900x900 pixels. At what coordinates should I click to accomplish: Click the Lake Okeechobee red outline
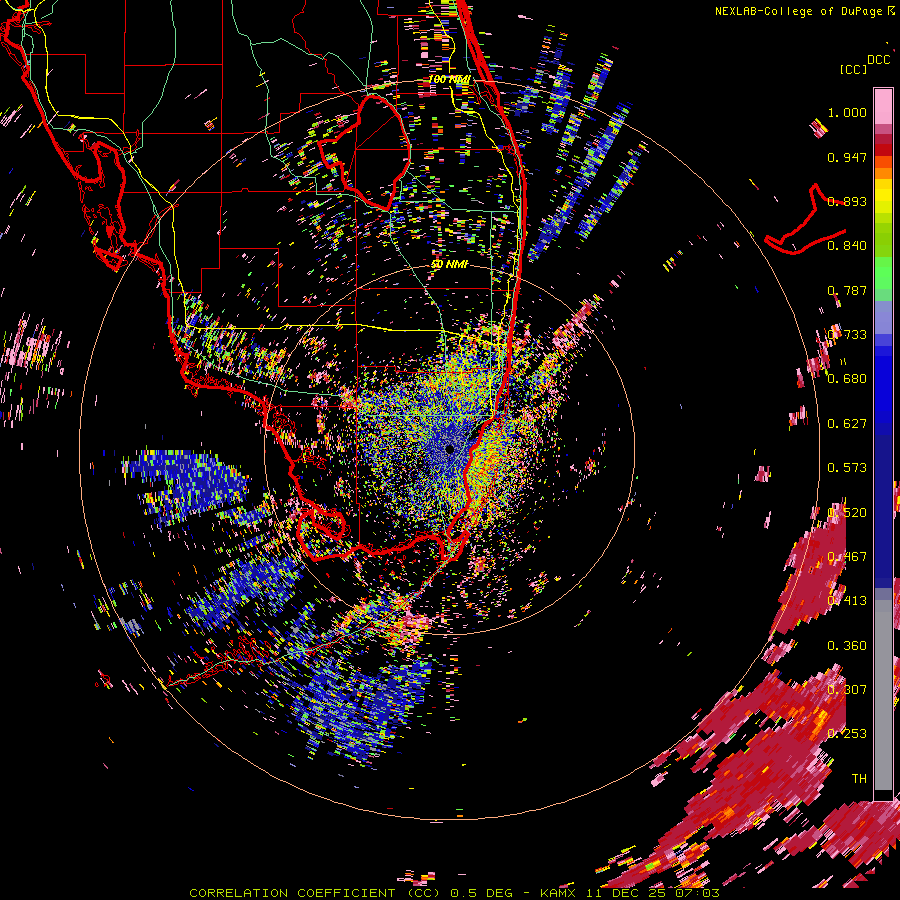[366, 152]
